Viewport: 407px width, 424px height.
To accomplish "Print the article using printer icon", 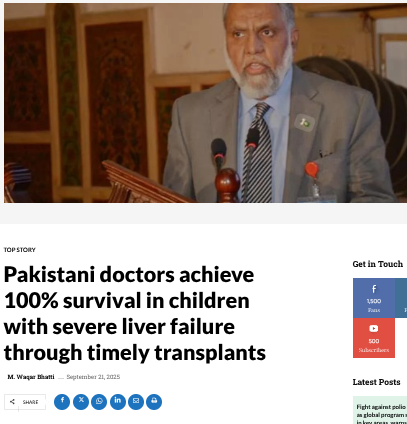I will click(154, 402).
